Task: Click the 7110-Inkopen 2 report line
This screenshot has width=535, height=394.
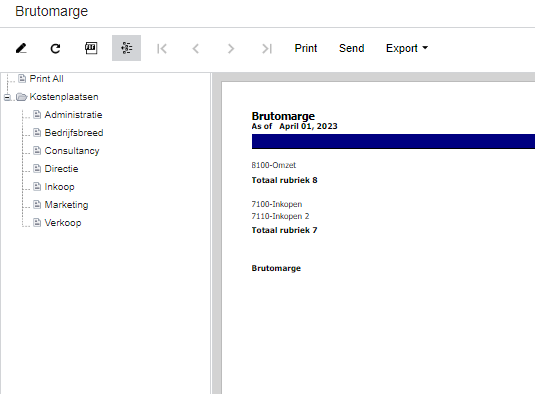Action: pyautogui.click(x=280, y=216)
